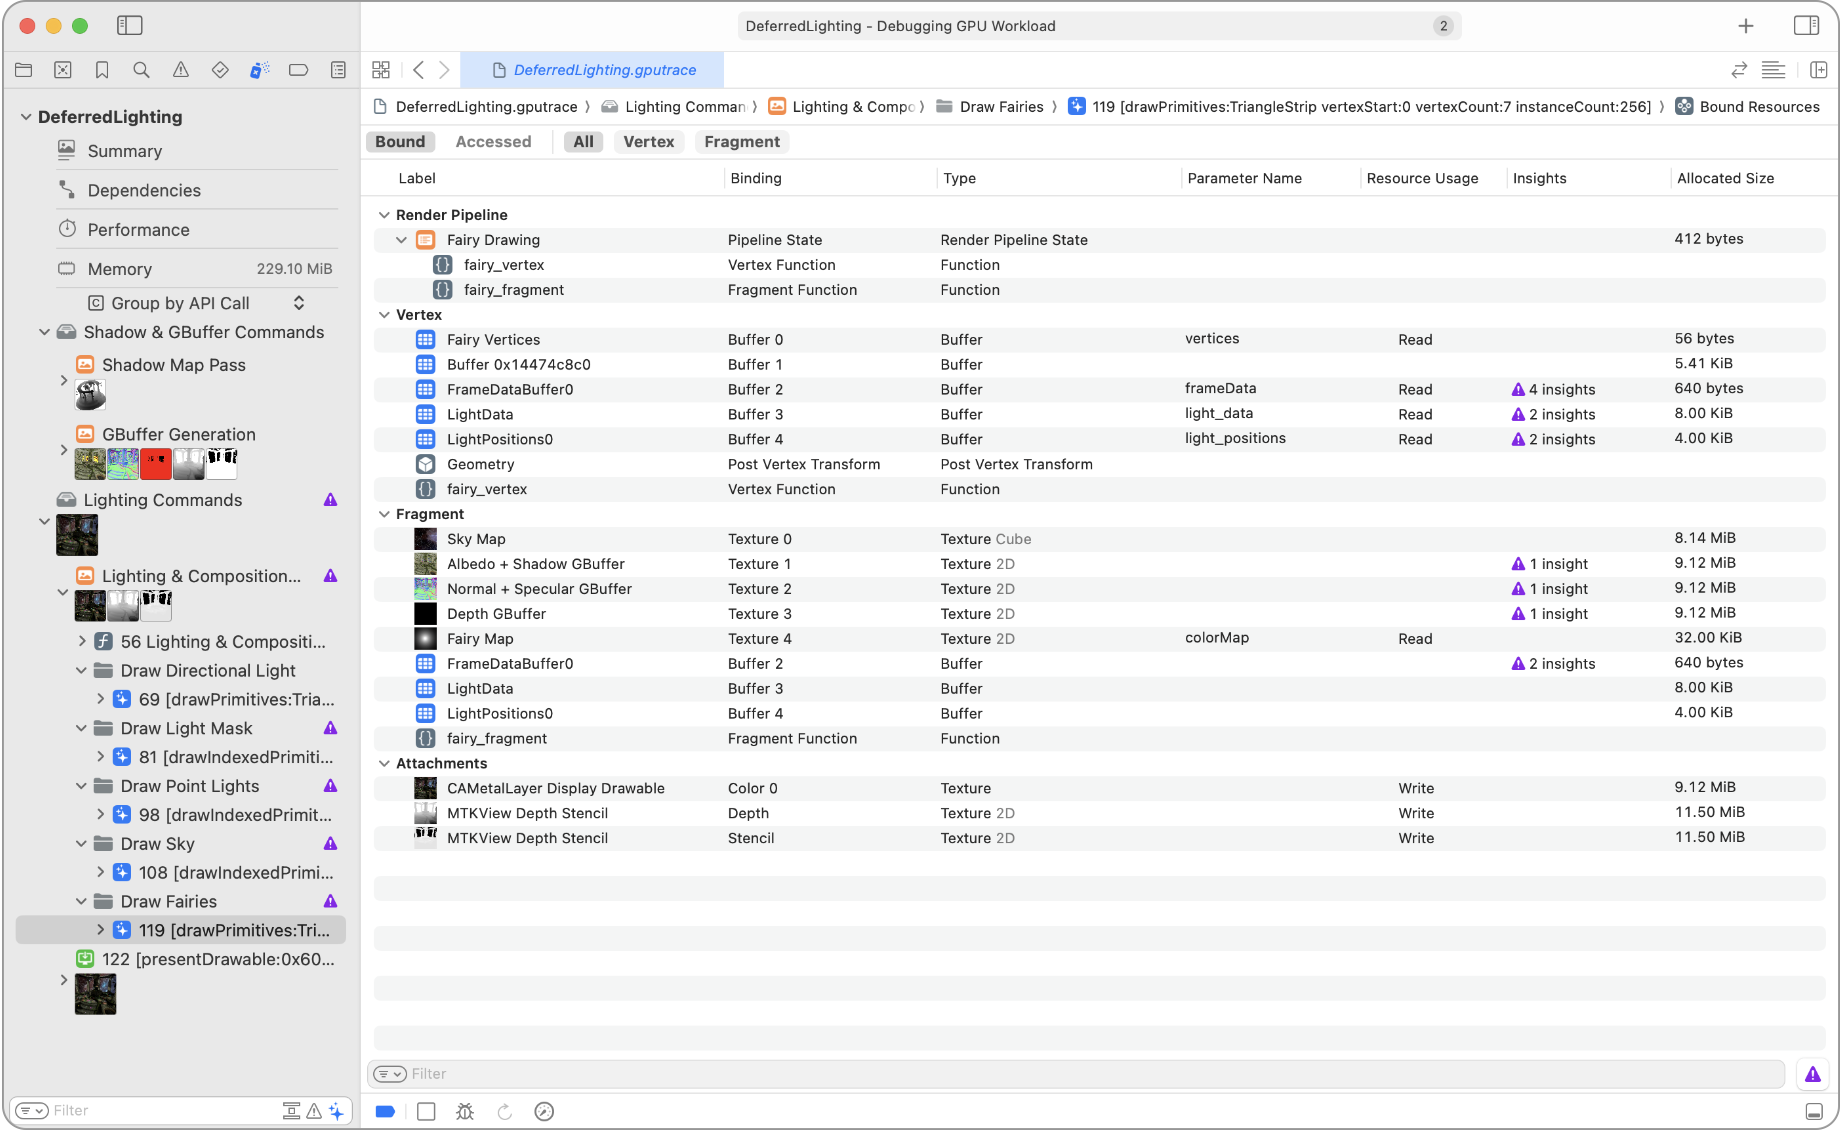The height and width of the screenshot is (1130, 1840).
Task: Collapse the Render Pipeline section
Action: tap(384, 214)
